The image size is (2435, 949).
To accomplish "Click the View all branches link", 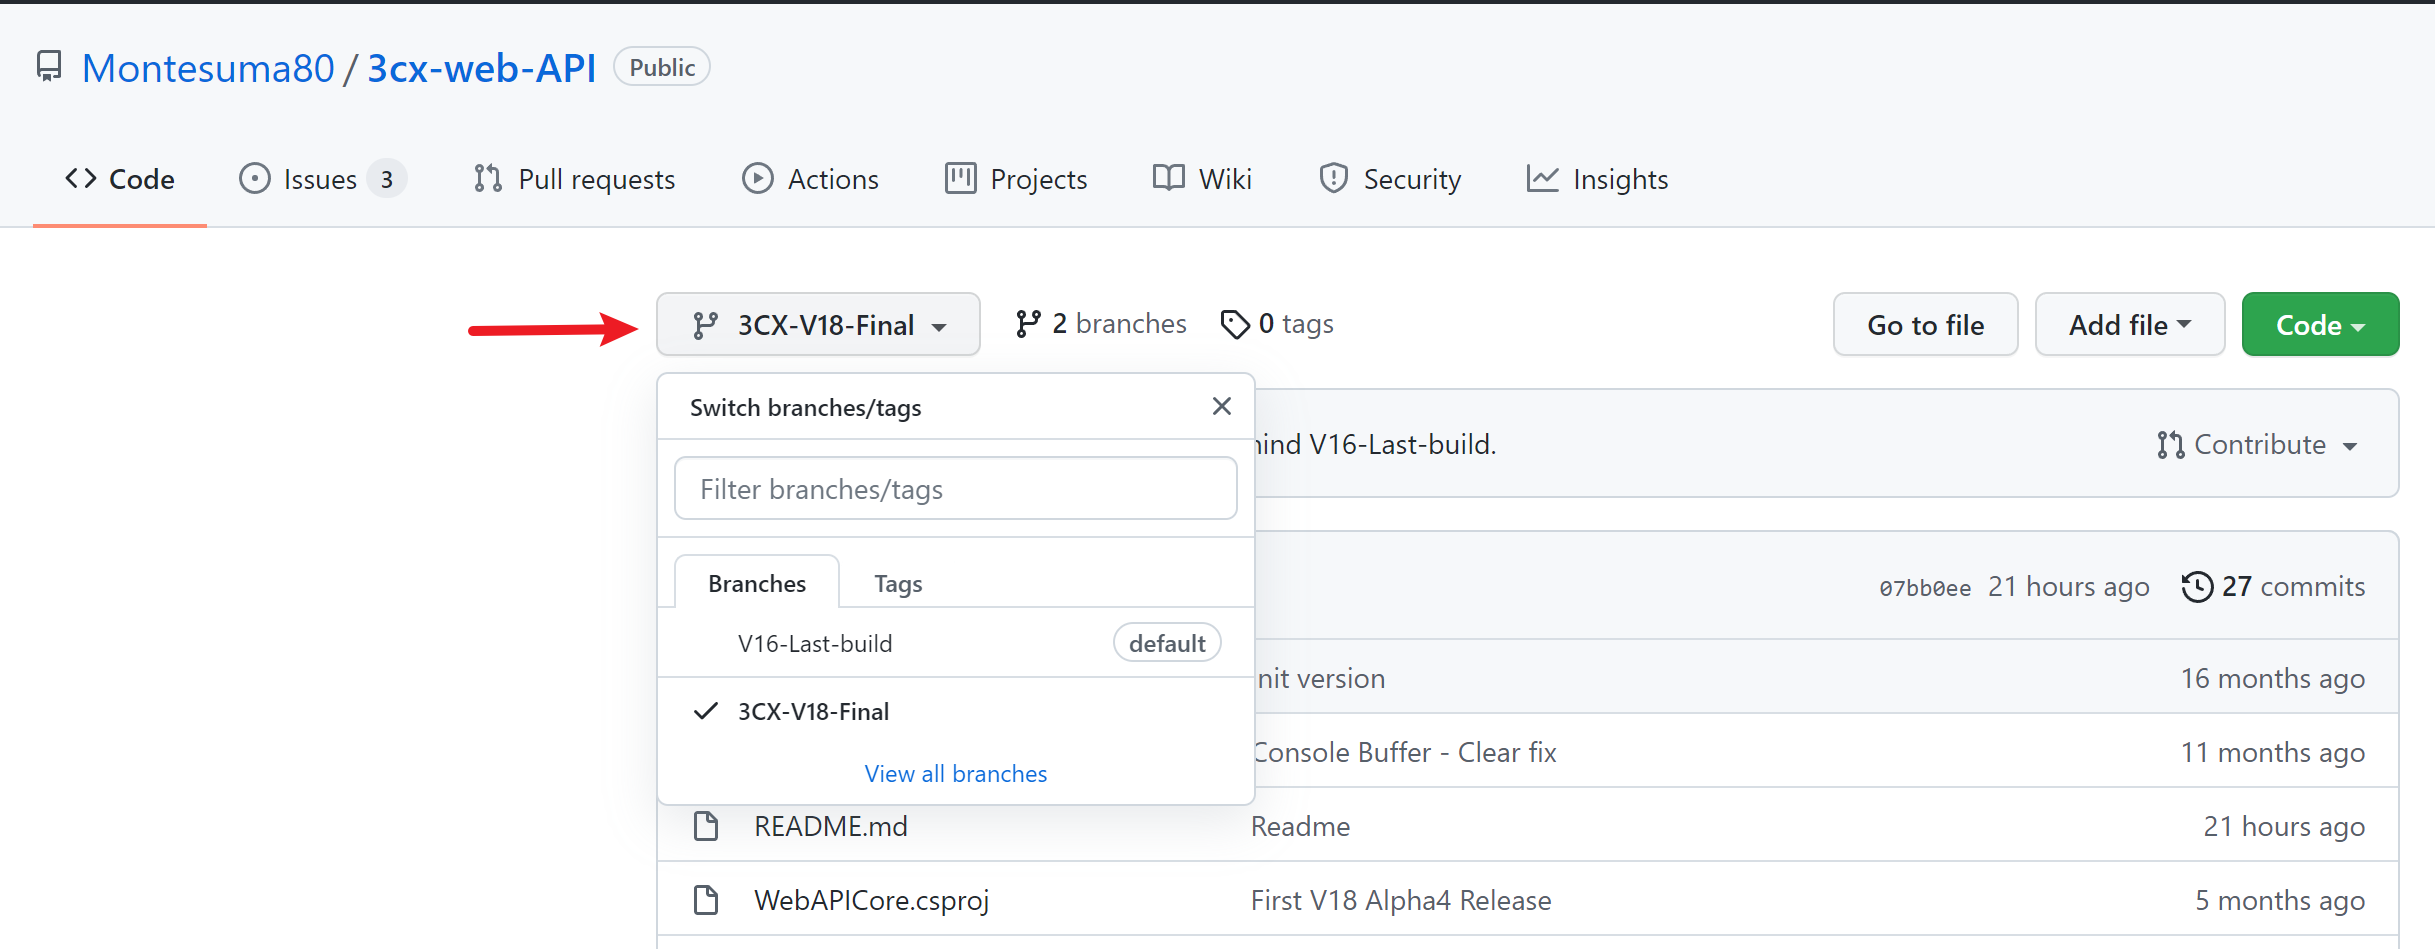I will pyautogui.click(x=956, y=774).
